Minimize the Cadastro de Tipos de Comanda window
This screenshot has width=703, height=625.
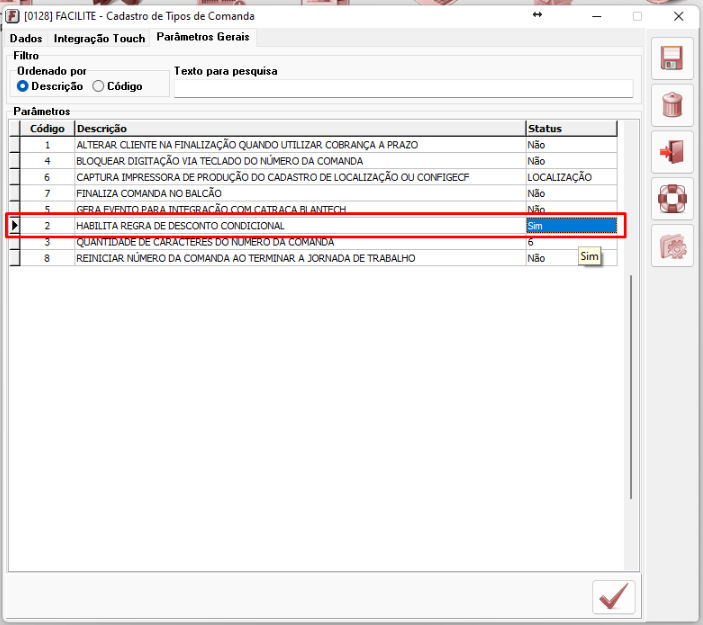pos(596,17)
